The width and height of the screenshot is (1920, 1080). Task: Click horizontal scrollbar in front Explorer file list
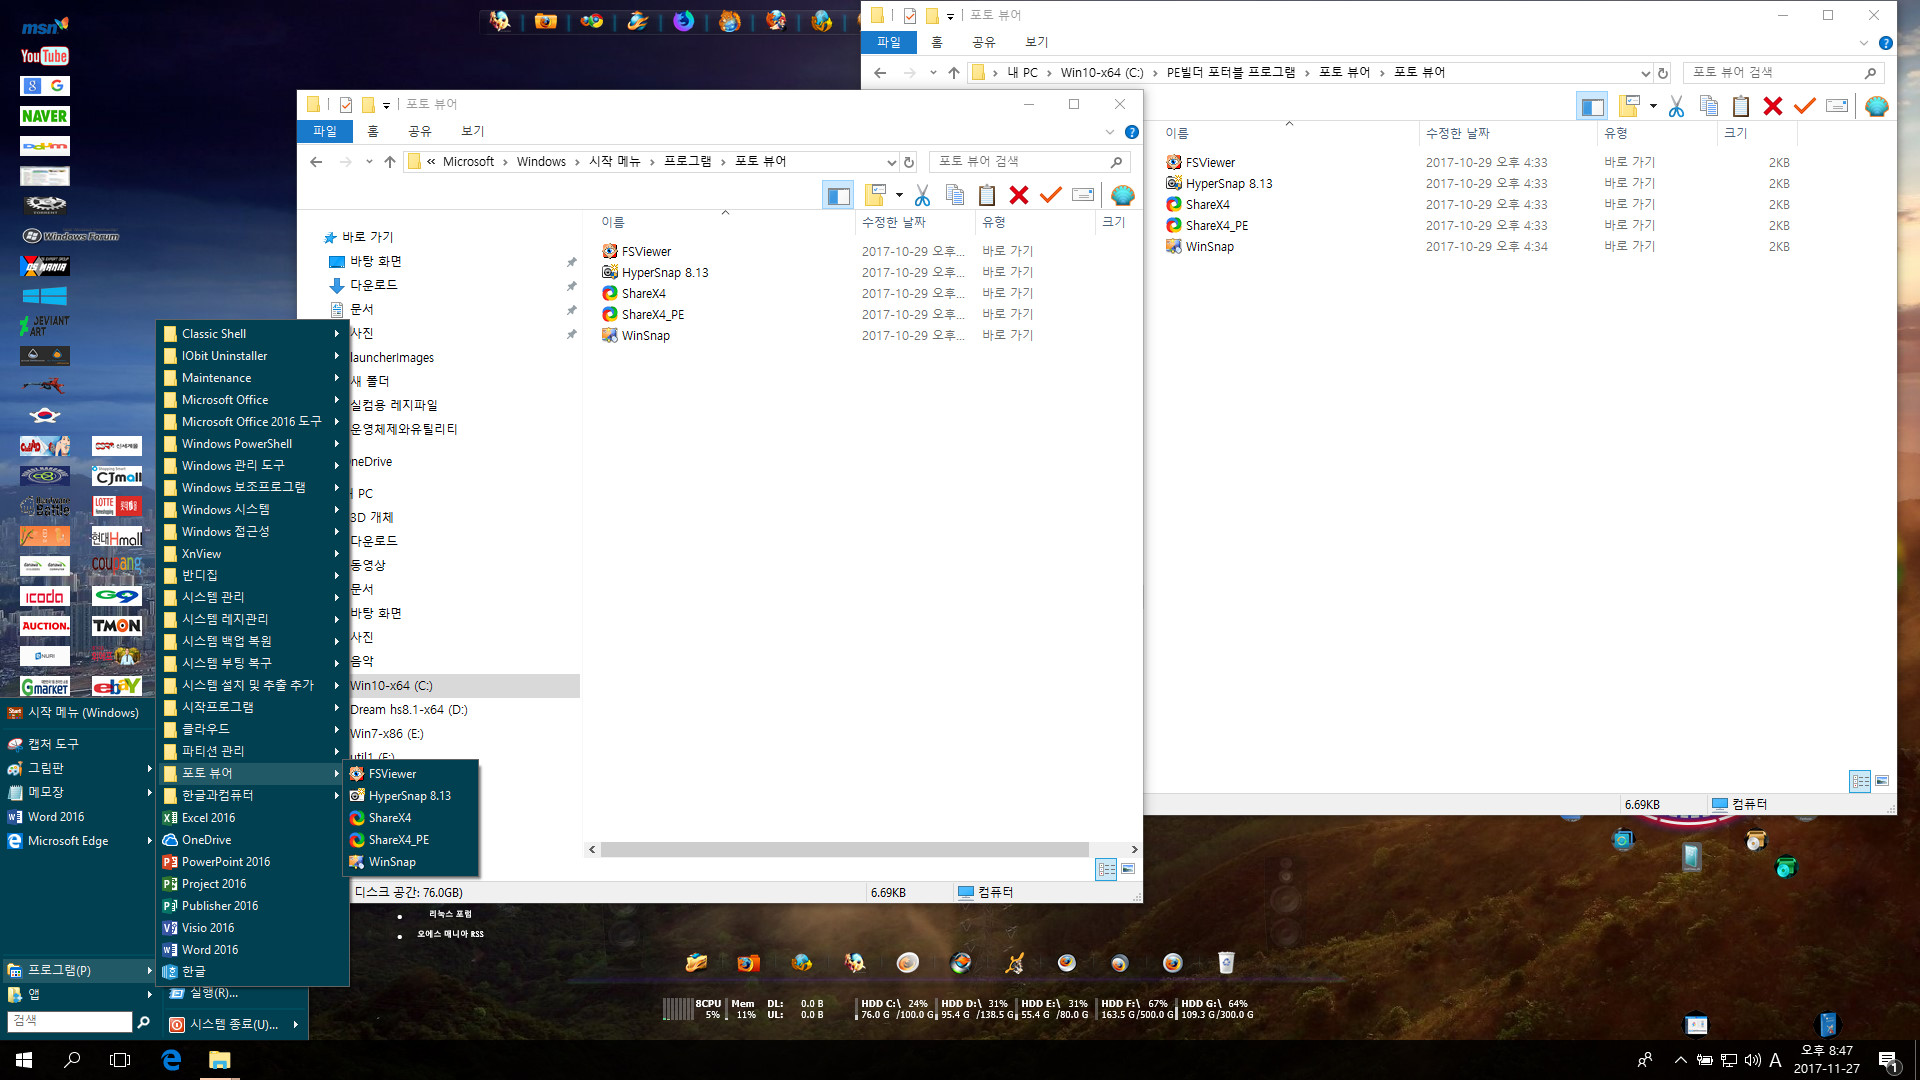[x=845, y=849]
